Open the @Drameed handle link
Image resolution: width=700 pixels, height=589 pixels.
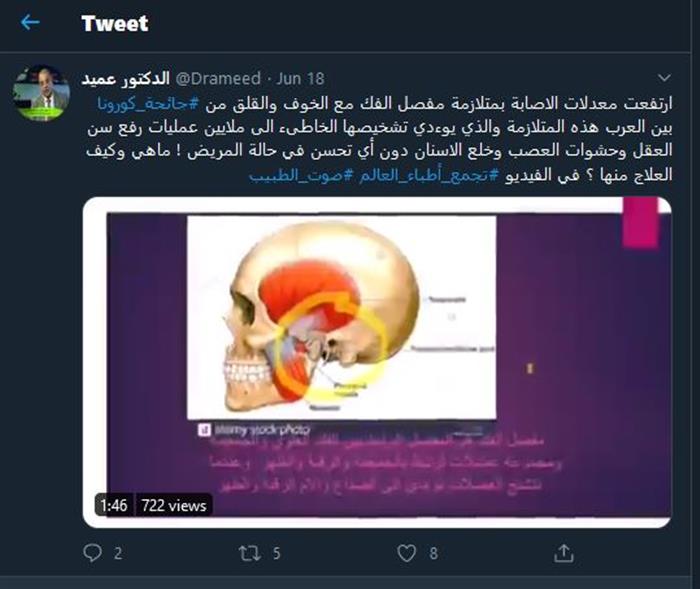(x=218, y=79)
